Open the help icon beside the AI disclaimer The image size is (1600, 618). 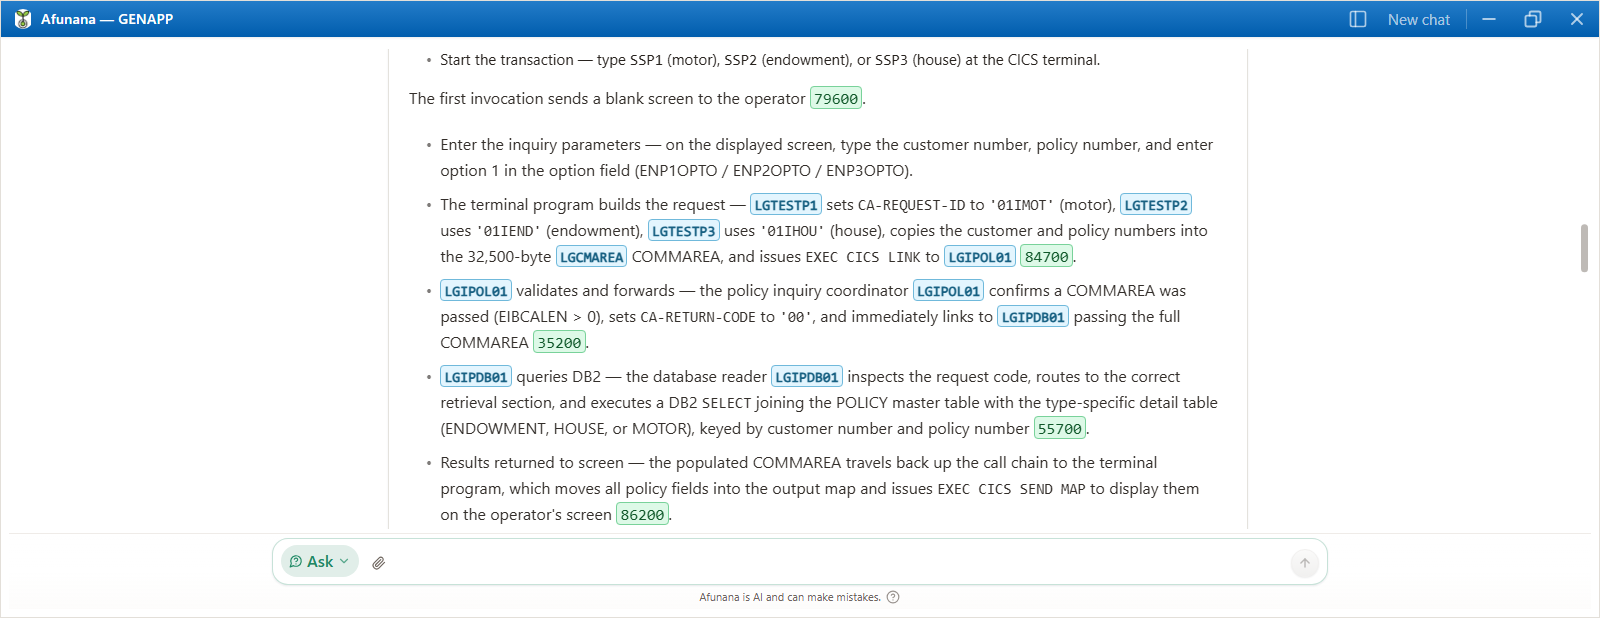893,597
